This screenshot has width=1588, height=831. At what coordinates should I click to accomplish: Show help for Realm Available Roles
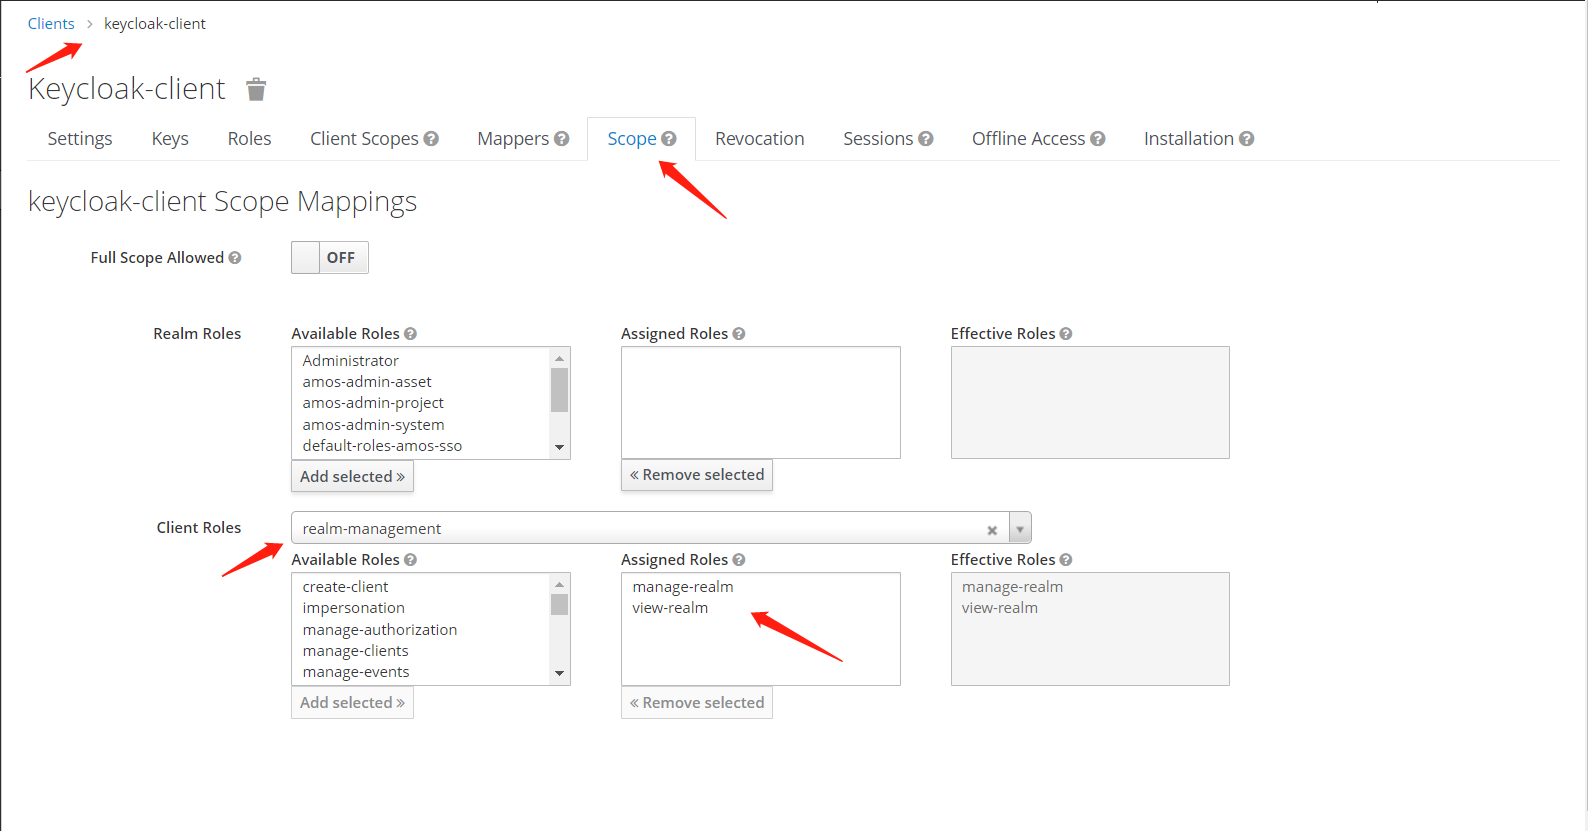point(410,334)
